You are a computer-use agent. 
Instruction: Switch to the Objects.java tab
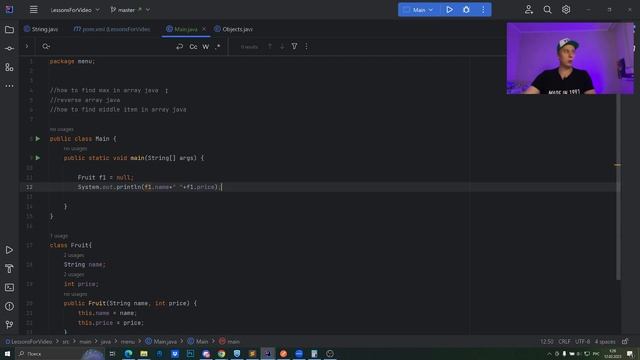pyautogui.click(x=233, y=29)
